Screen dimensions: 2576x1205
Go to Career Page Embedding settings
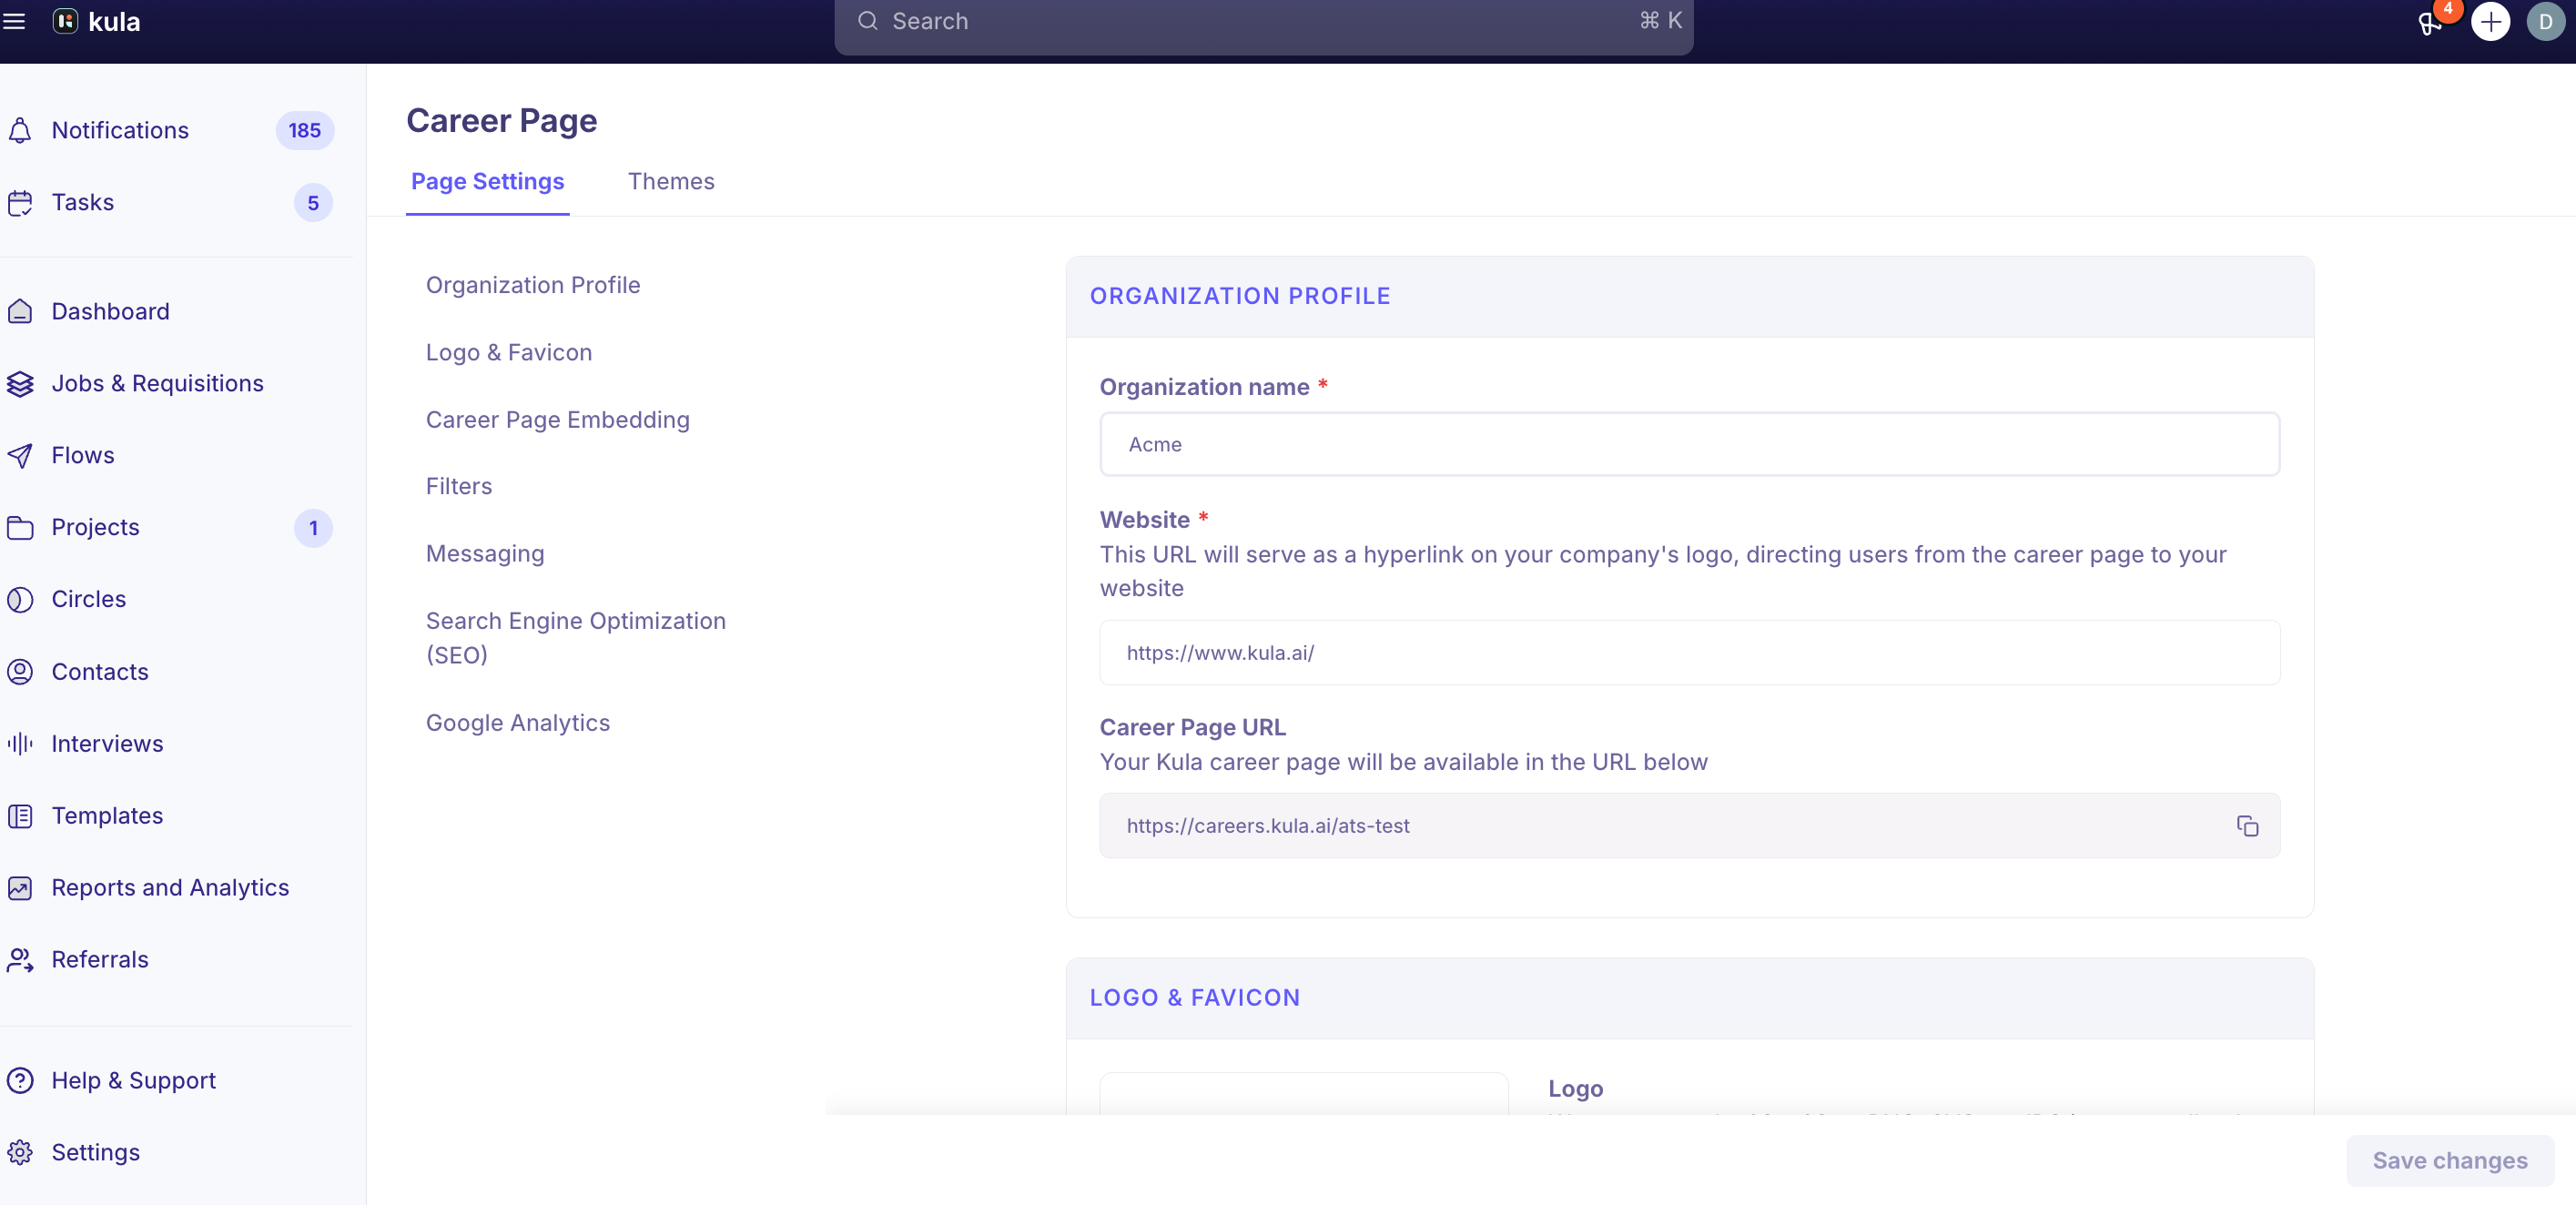pyautogui.click(x=557, y=419)
